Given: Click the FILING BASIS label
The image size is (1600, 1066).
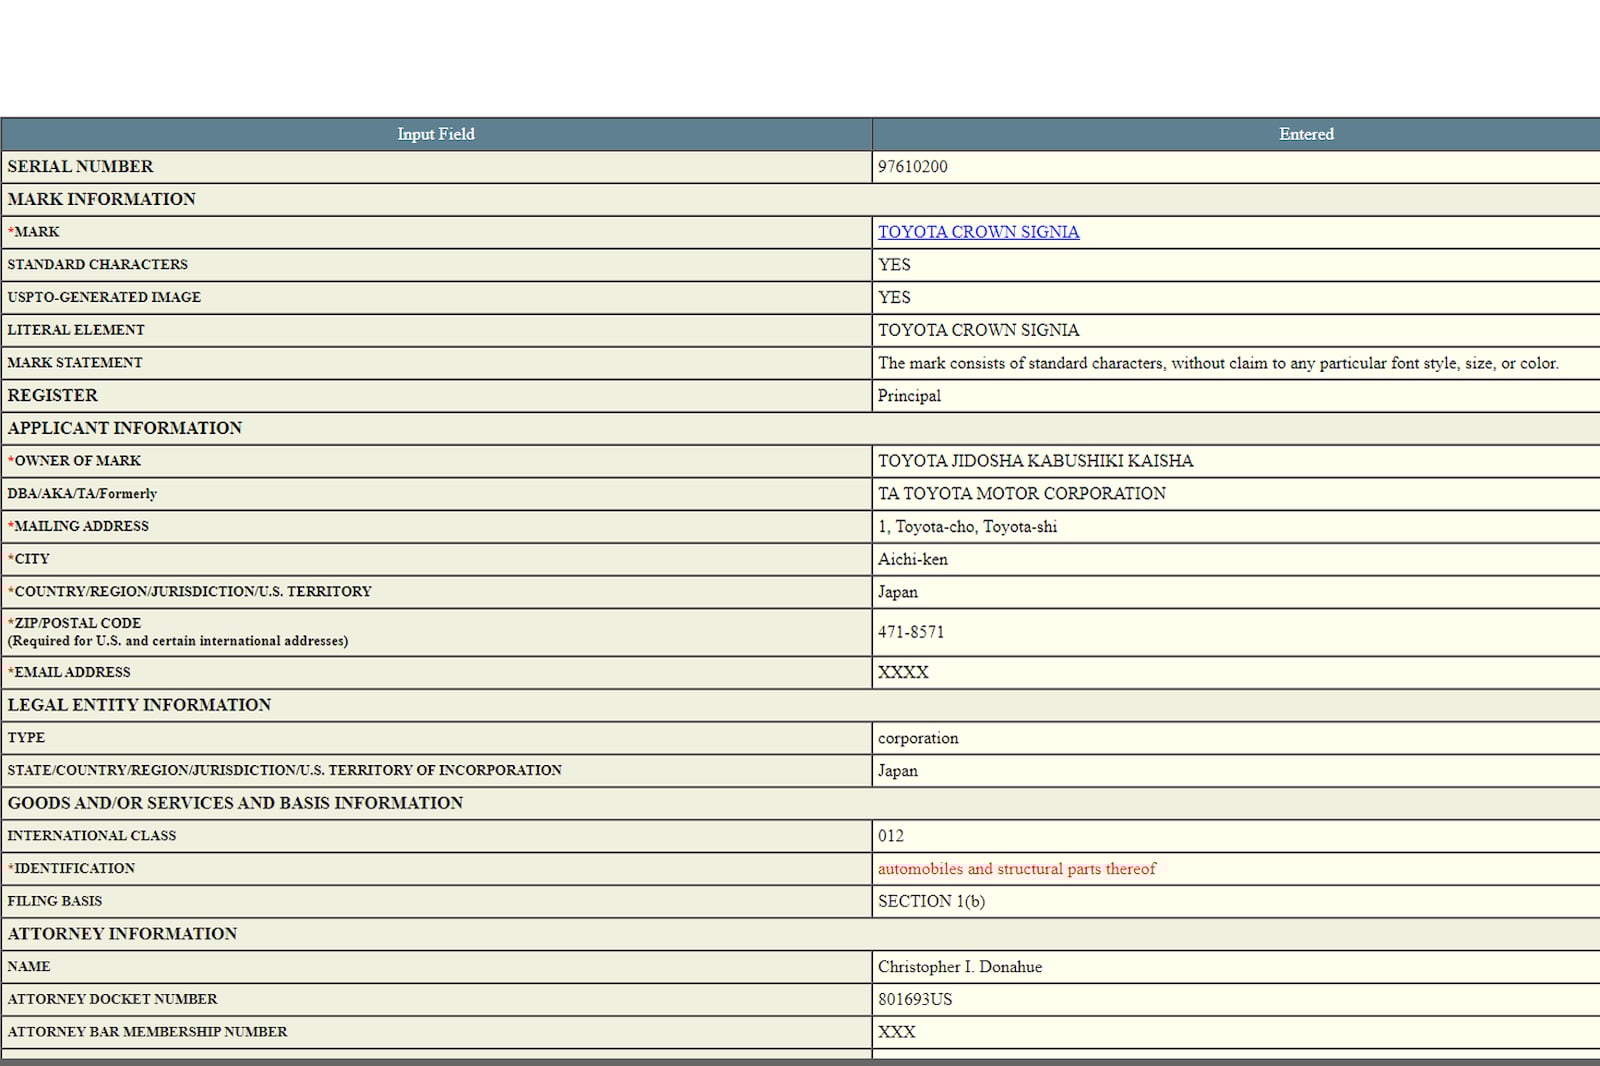Looking at the screenshot, I should (x=54, y=901).
